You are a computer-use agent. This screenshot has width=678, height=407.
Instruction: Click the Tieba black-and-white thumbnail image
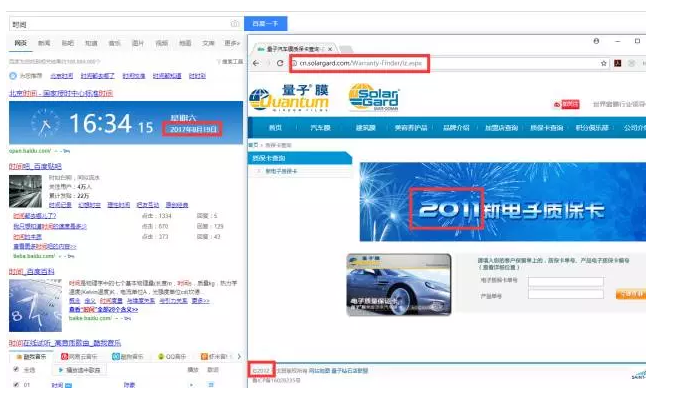click(26, 191)
